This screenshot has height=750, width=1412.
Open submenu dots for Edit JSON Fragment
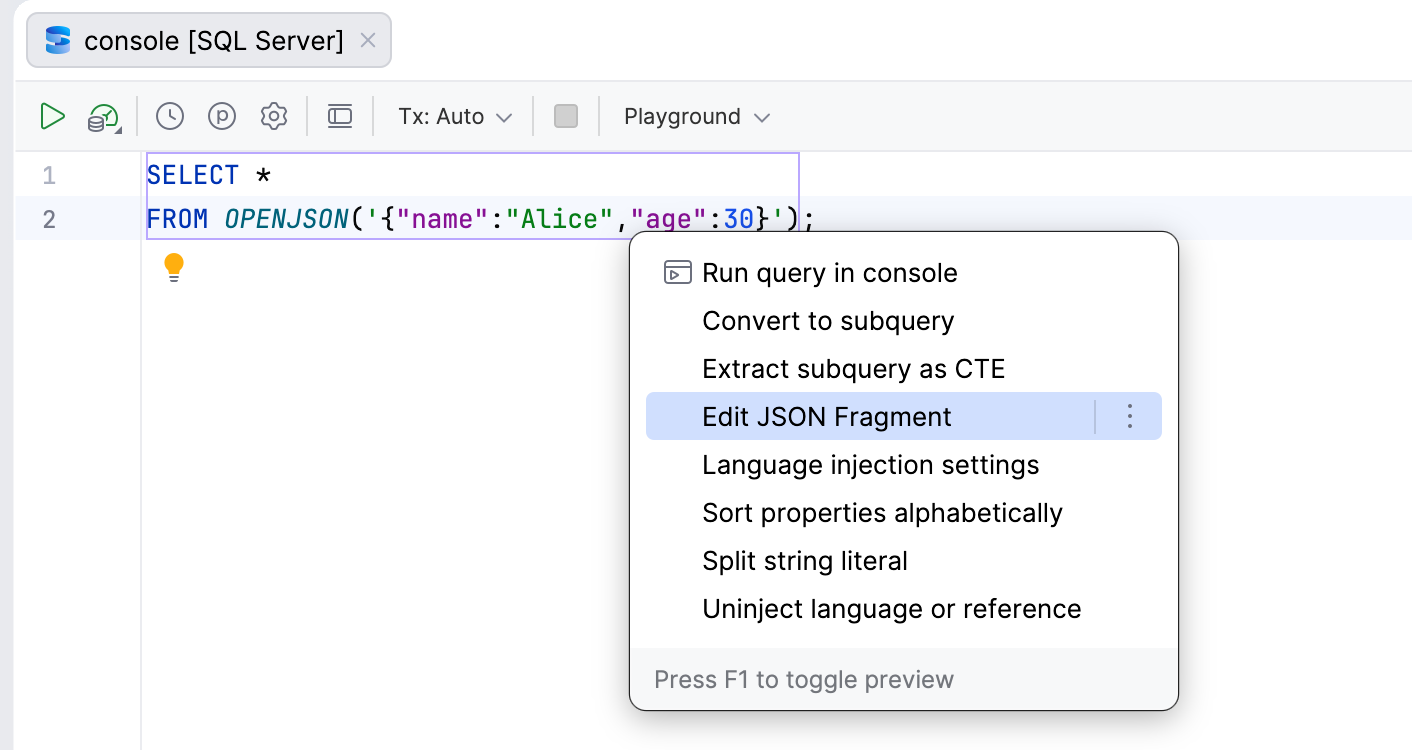point(1130,417)
